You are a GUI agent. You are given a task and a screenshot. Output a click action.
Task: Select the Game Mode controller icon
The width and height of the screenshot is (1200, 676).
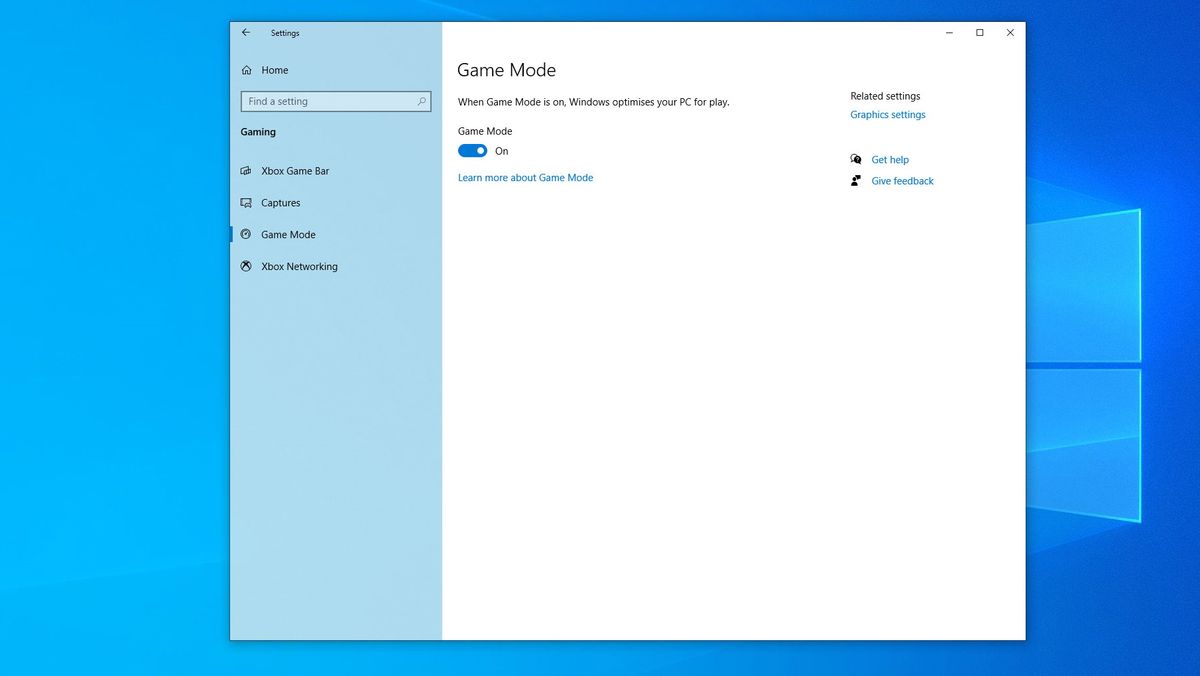(x=245, y=234)
